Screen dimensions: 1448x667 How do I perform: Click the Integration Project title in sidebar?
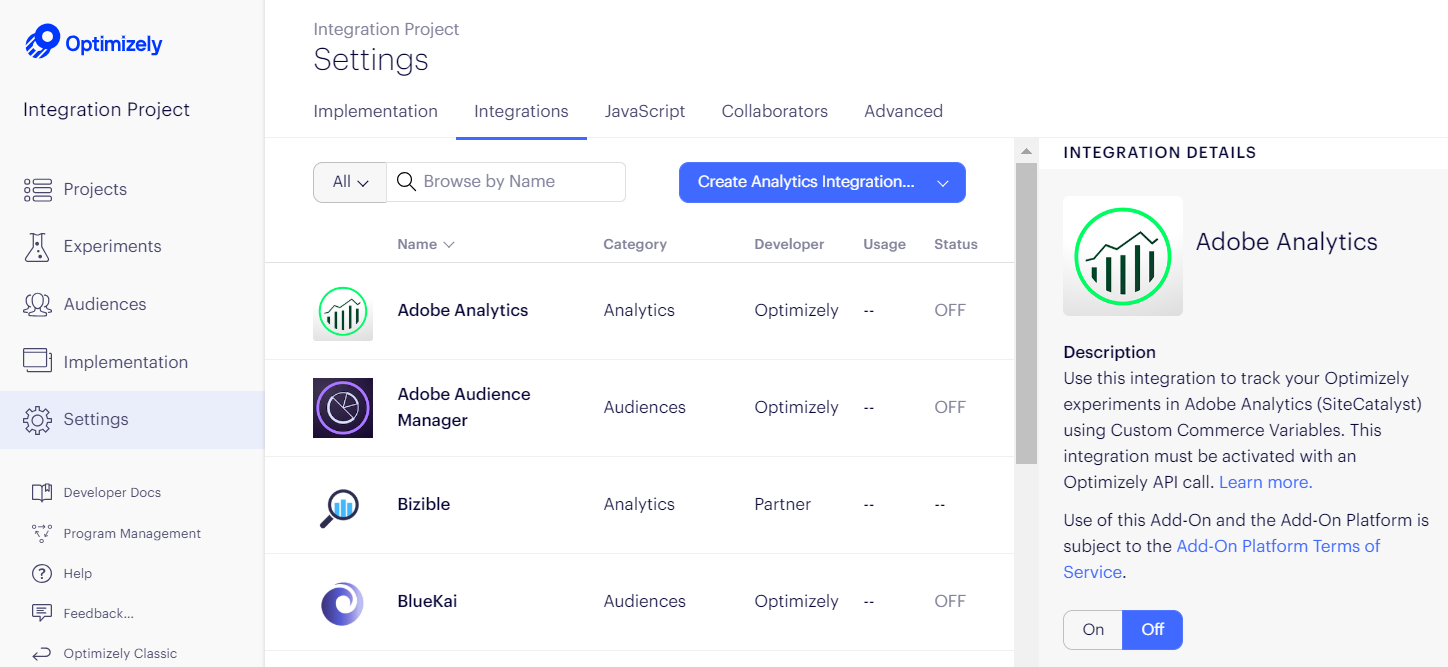pyautogui.click(x=106, y=110)
